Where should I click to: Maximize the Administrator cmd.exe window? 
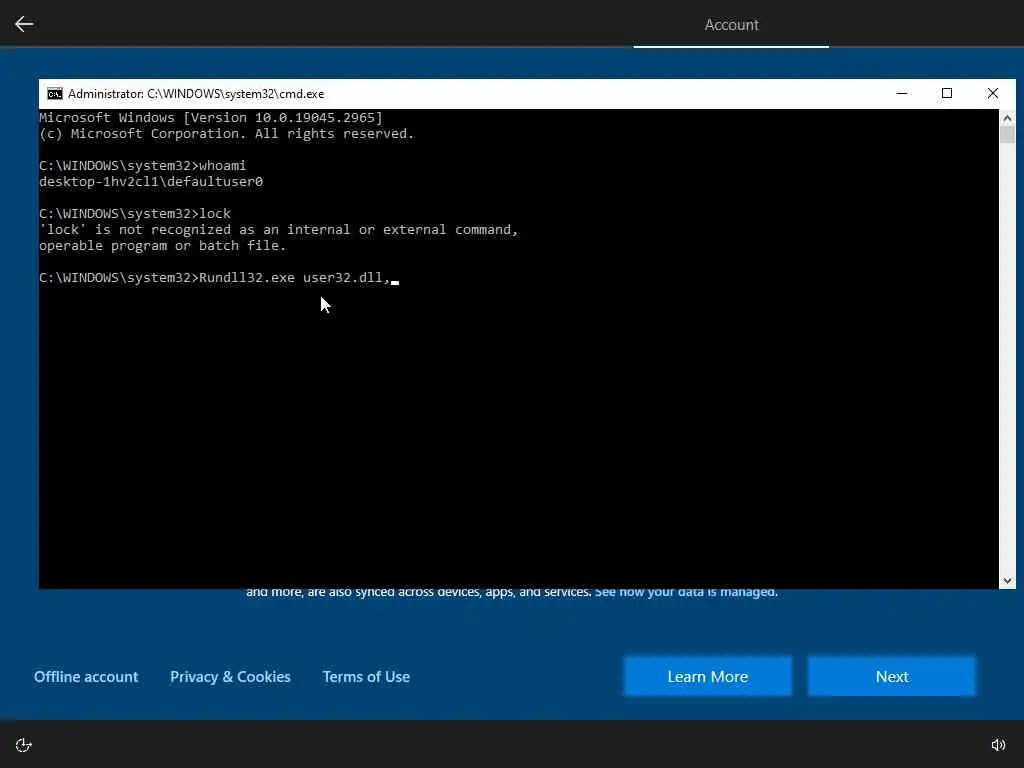(x=947, y=93)
